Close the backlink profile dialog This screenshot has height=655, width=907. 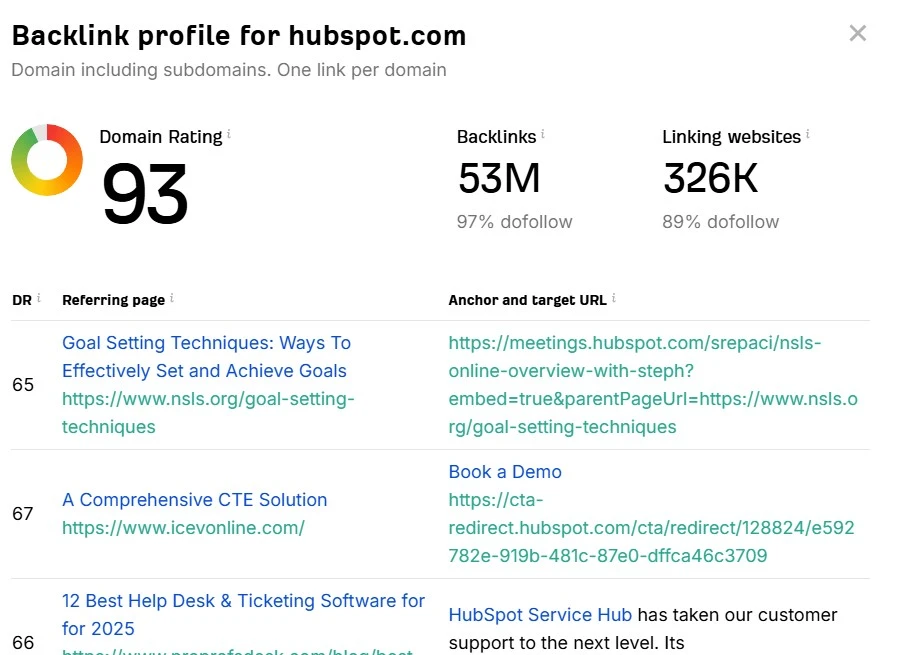coord(857,33)
